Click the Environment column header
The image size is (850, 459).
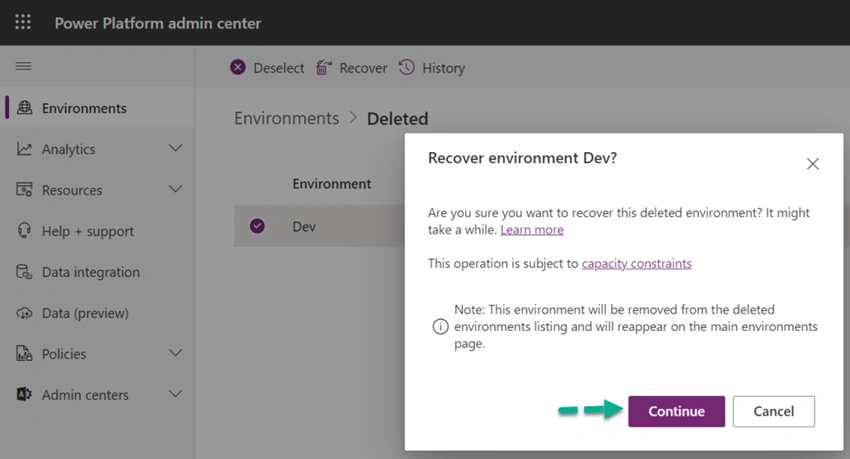(332, 184)
